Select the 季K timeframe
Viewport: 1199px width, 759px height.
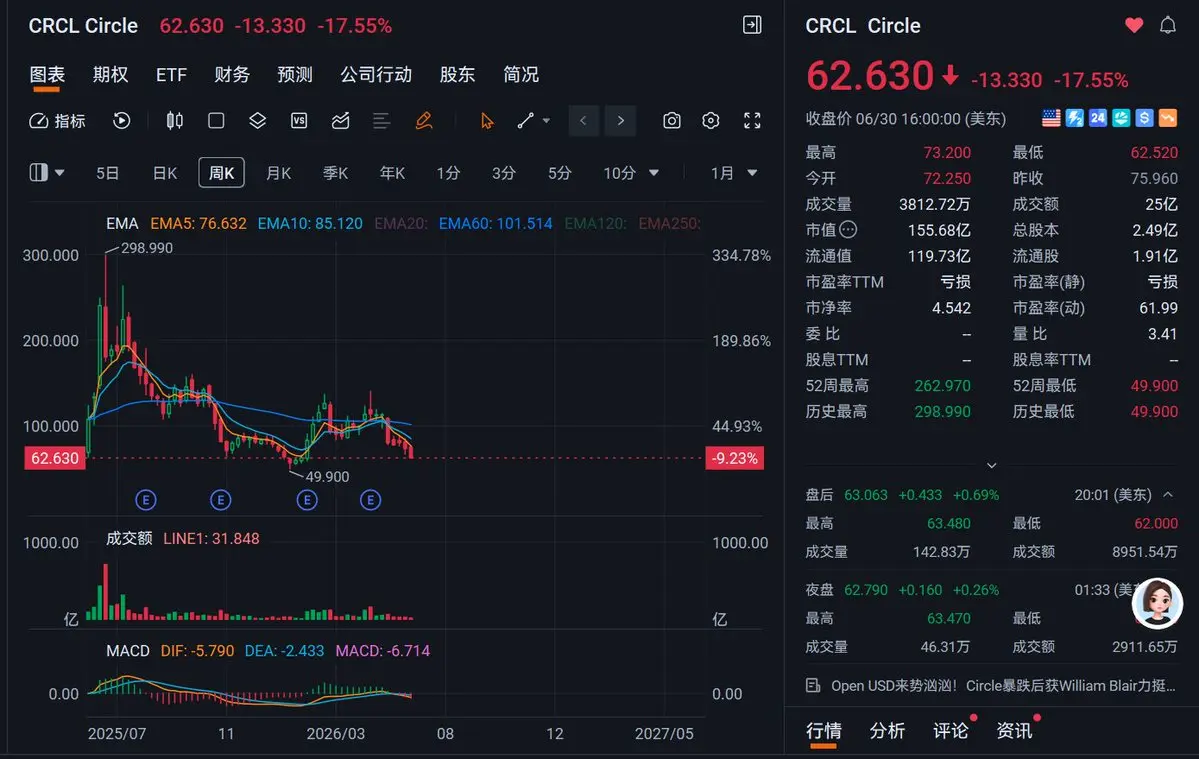tap(335, 173)
